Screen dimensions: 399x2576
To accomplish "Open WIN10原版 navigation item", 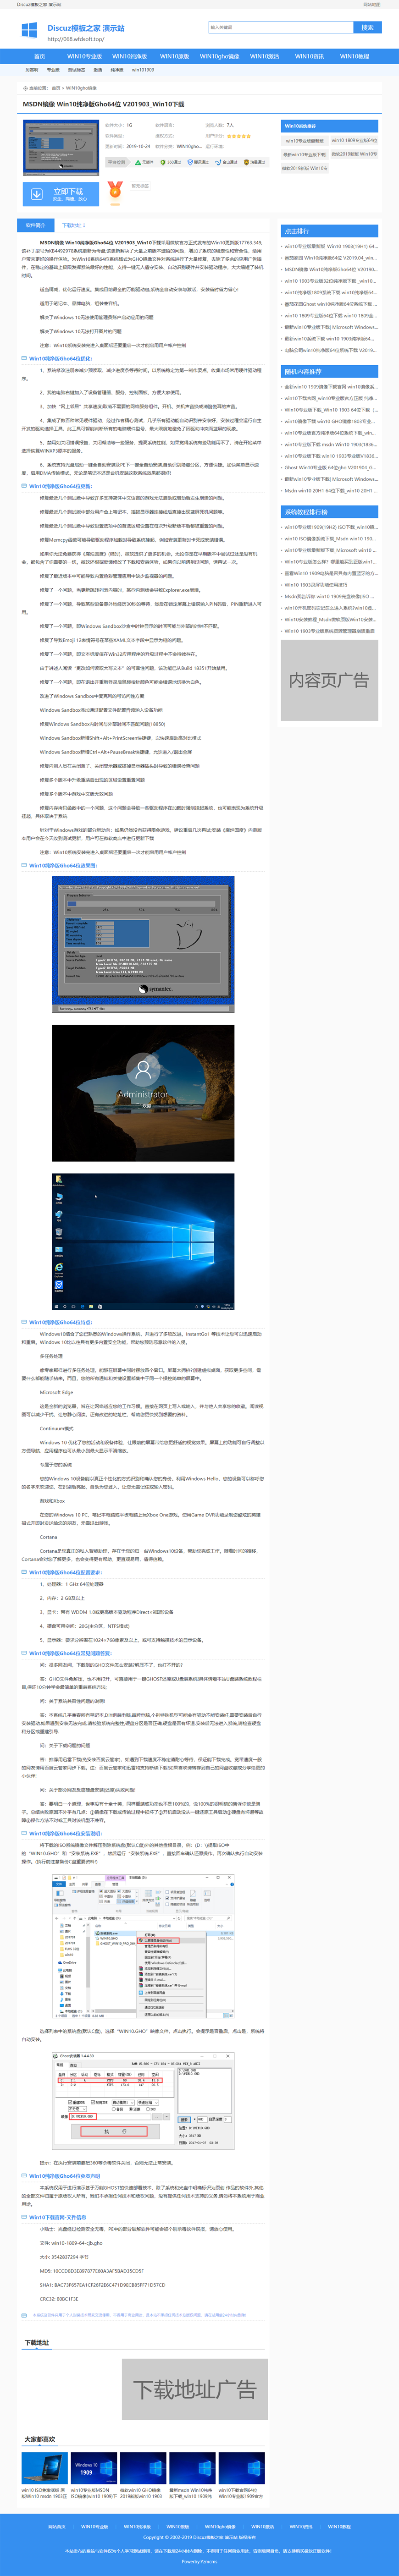I will click(x=174, y=56).
